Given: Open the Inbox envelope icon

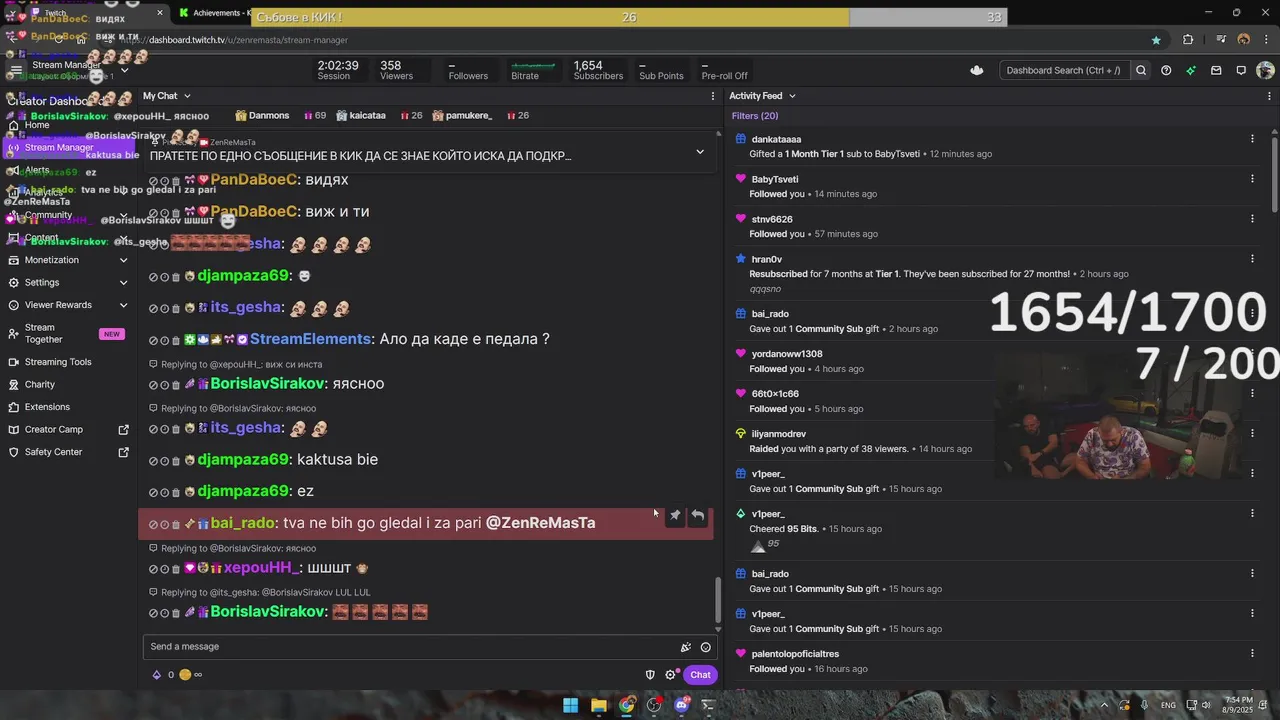Looking at the screenshot, I should [x=1216, y=70].
